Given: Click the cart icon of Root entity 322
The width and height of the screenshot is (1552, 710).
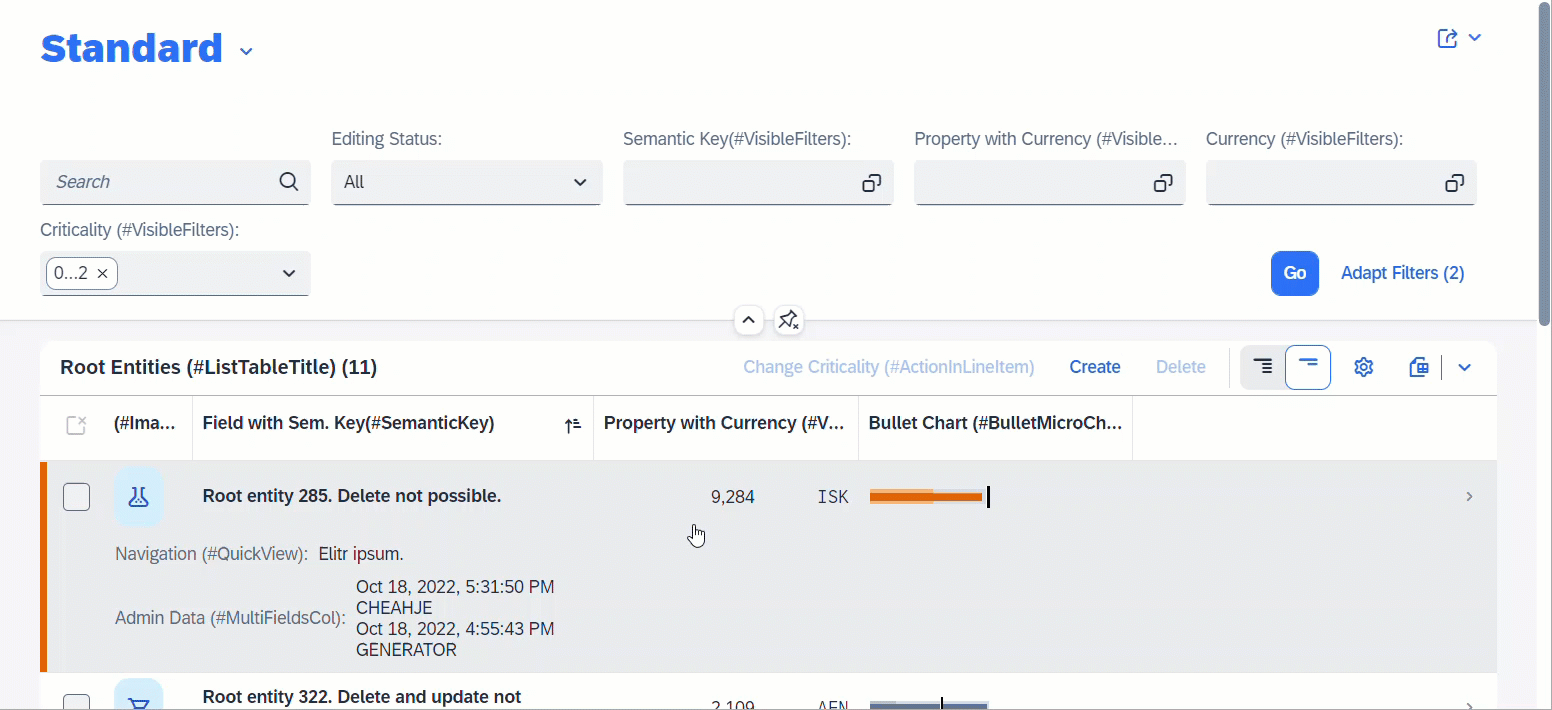Looking at the screenshot, I should (139, 695).
